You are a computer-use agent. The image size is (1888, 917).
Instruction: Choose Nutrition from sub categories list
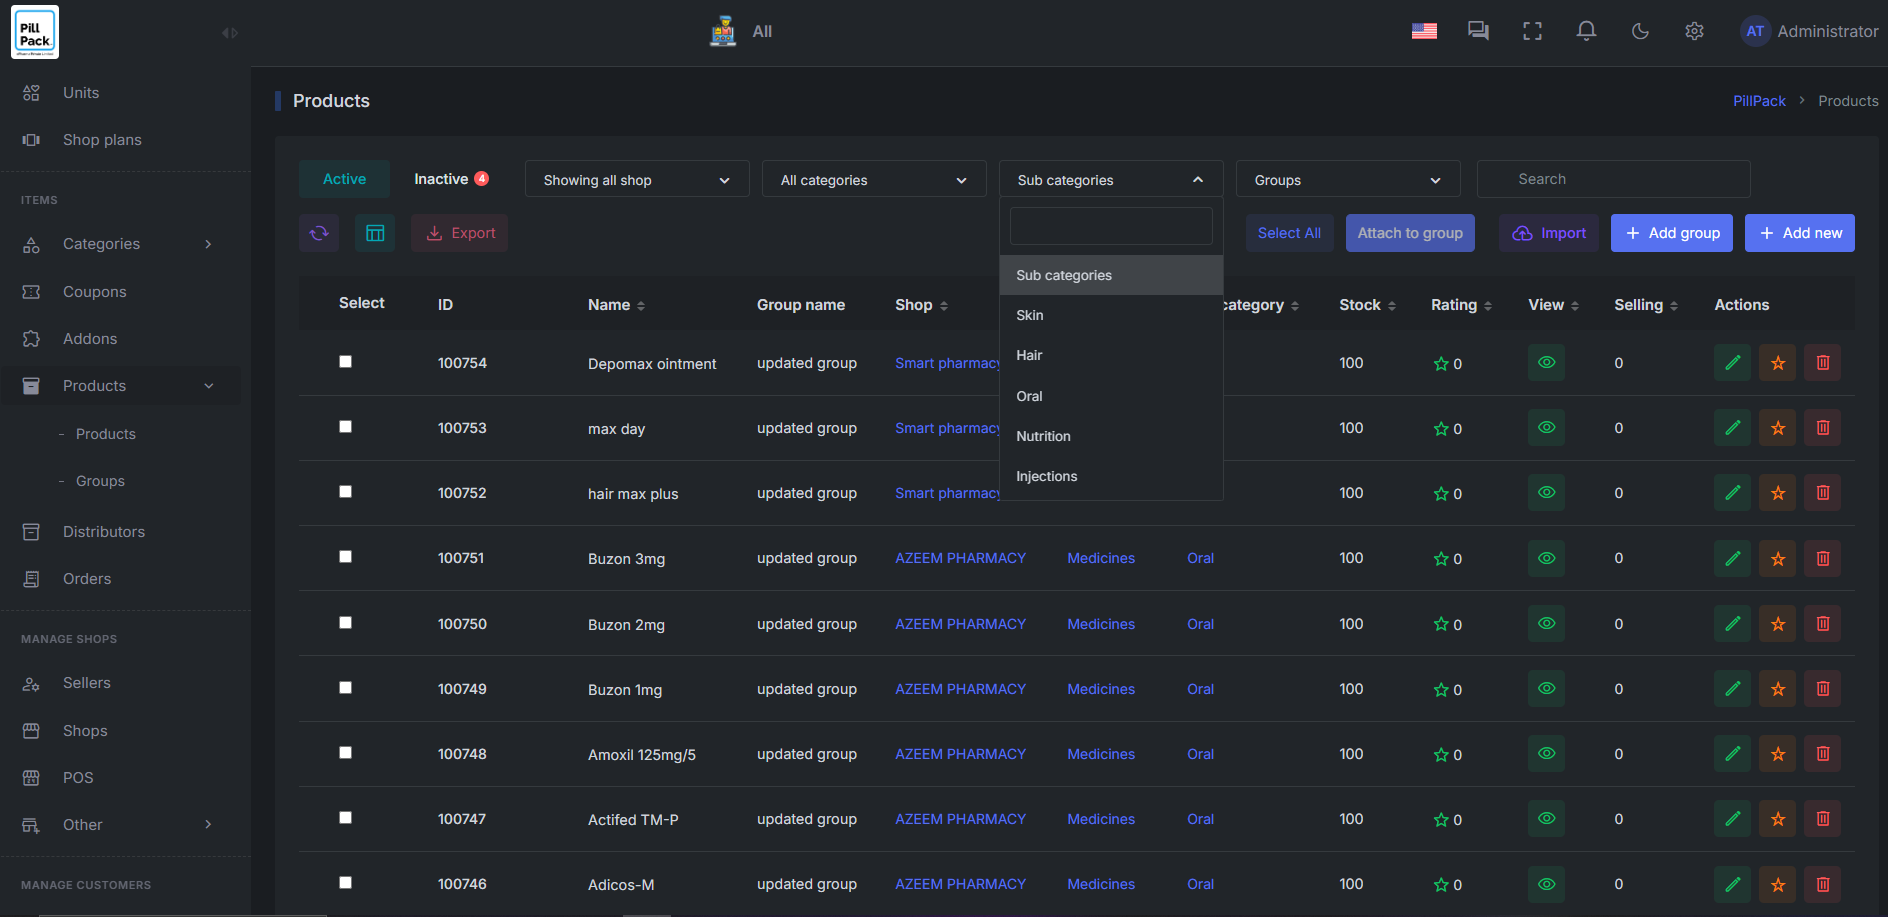click(x=1043, y=436)
